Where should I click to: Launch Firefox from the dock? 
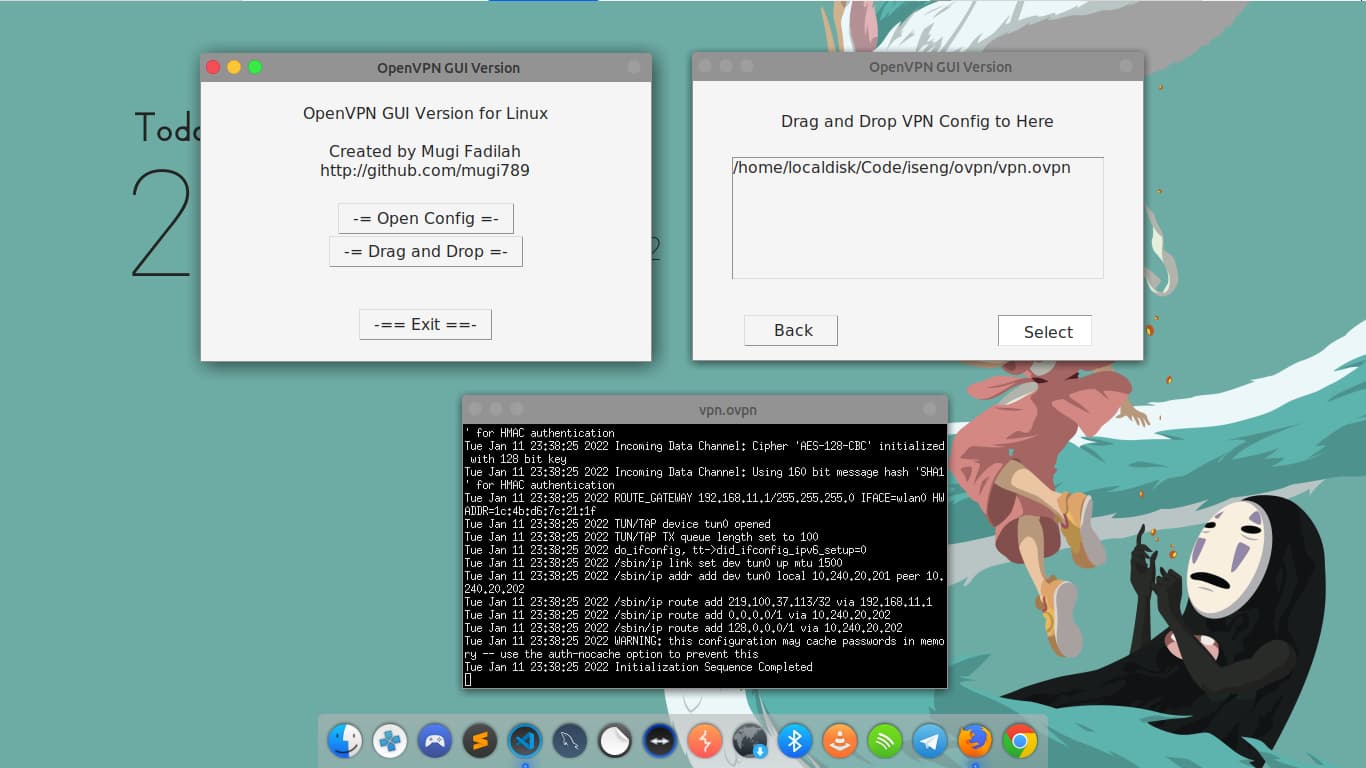click(x=975, y=740)
